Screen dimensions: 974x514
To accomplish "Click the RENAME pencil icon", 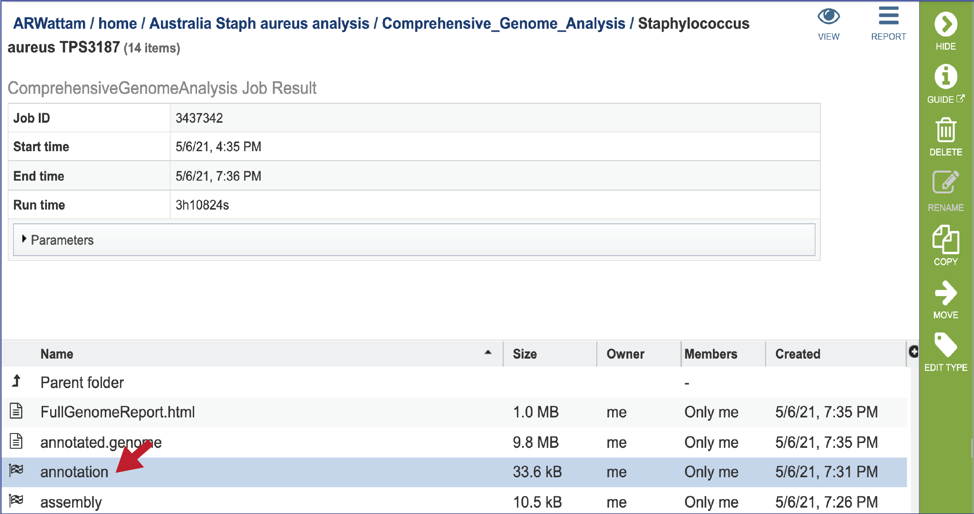I will [x=945, y=183].
